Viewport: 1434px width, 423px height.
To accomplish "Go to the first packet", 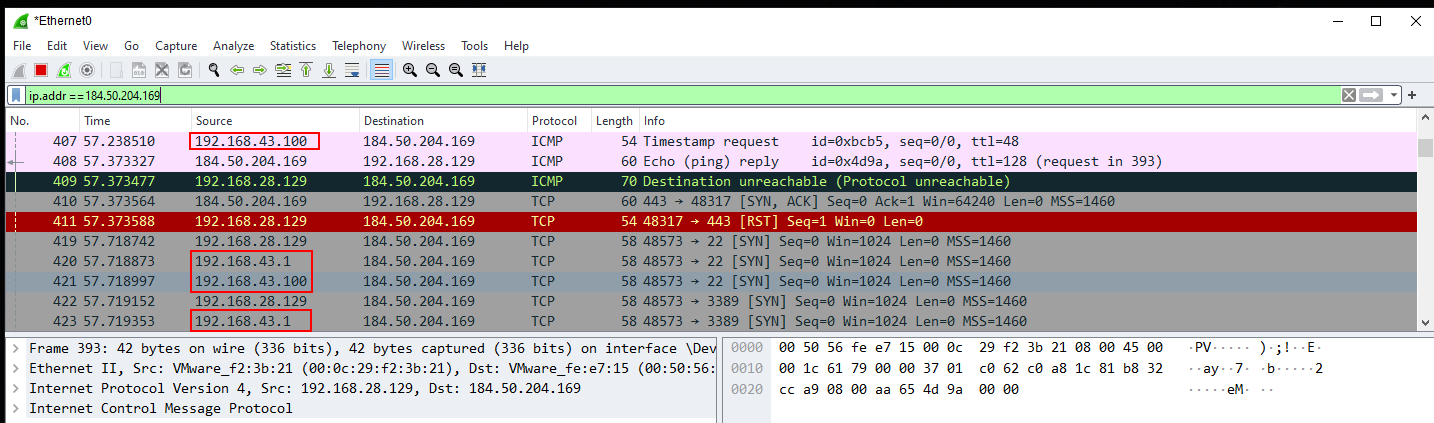I will tap(306, 70).
